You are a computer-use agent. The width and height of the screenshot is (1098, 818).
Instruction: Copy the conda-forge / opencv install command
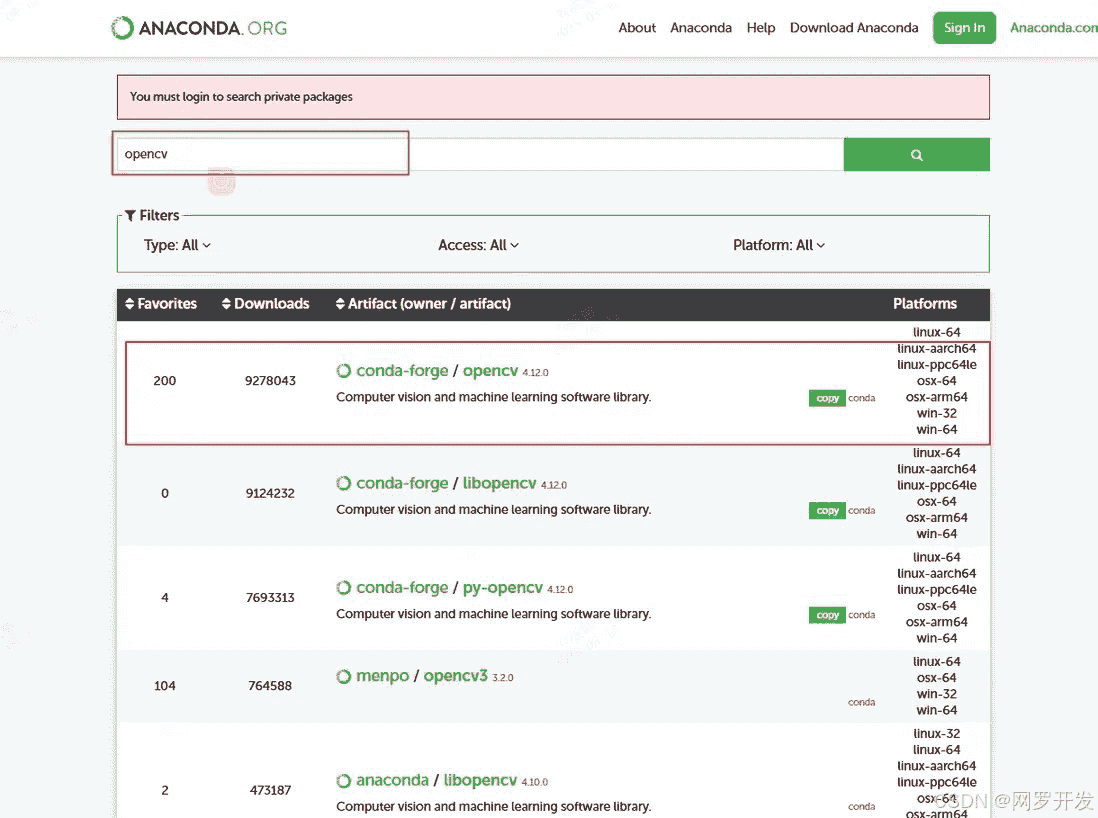[827, 398]
